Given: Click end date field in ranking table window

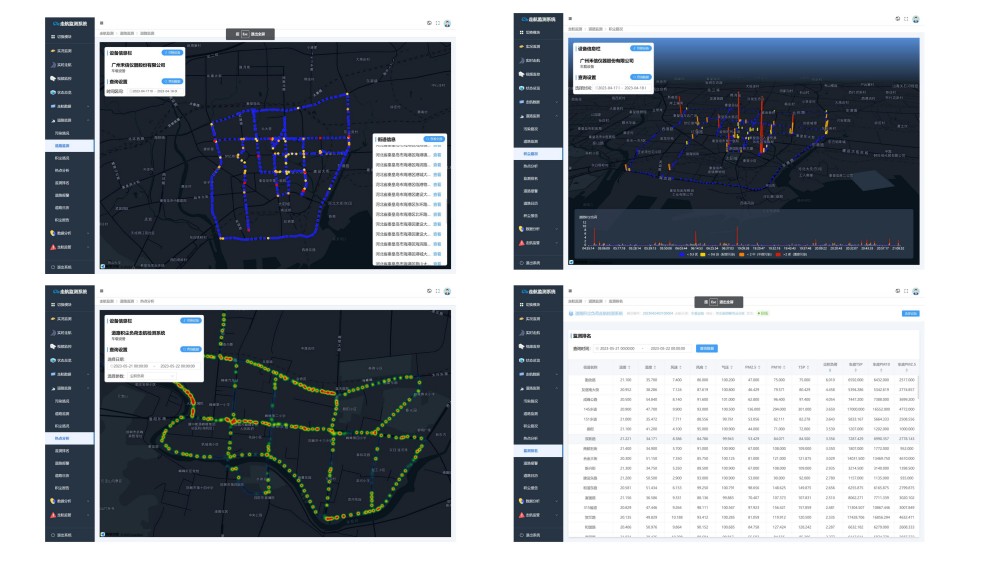Looking at the screenshot, I should click(668, 348).
